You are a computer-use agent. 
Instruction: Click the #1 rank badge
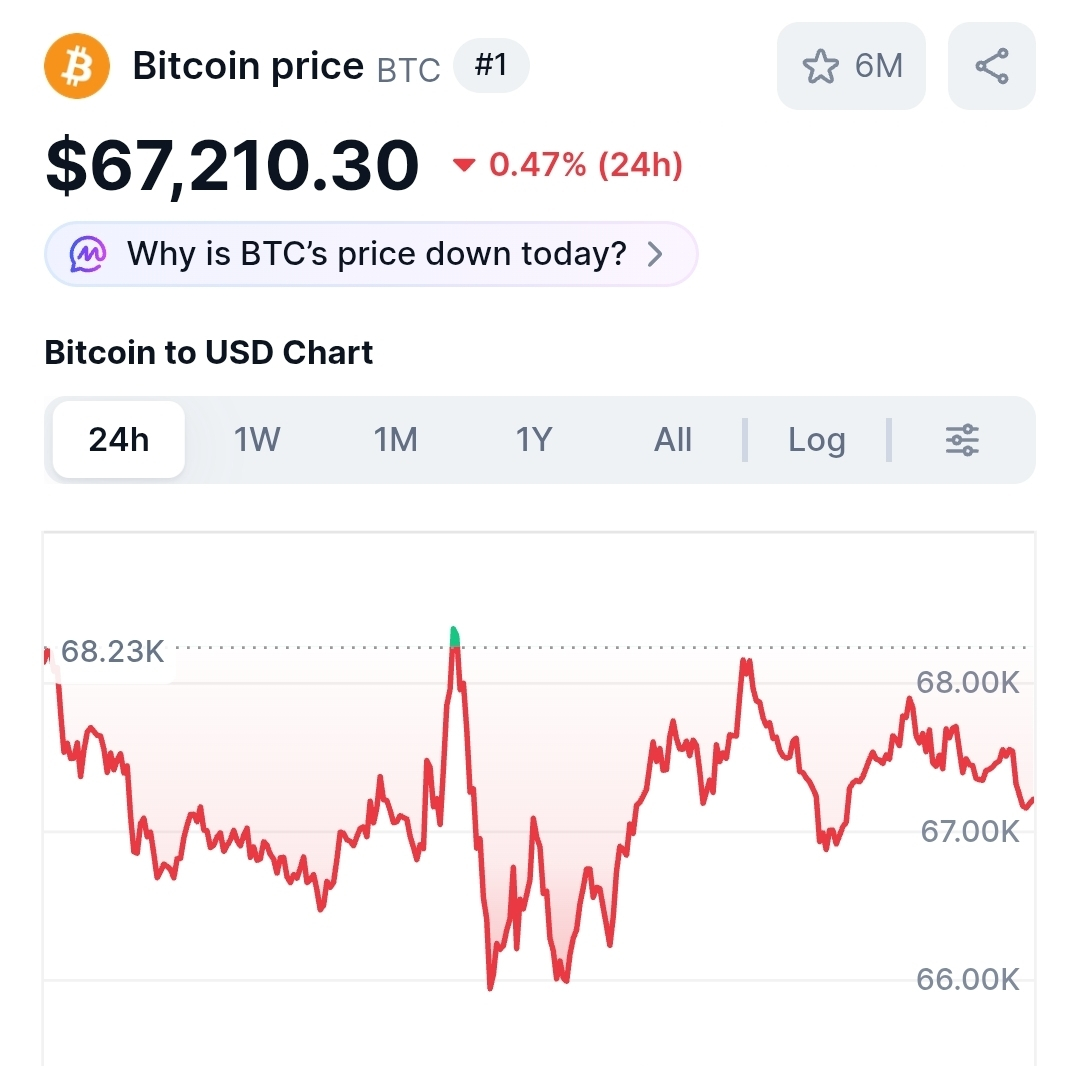click(x=491, y=67)
